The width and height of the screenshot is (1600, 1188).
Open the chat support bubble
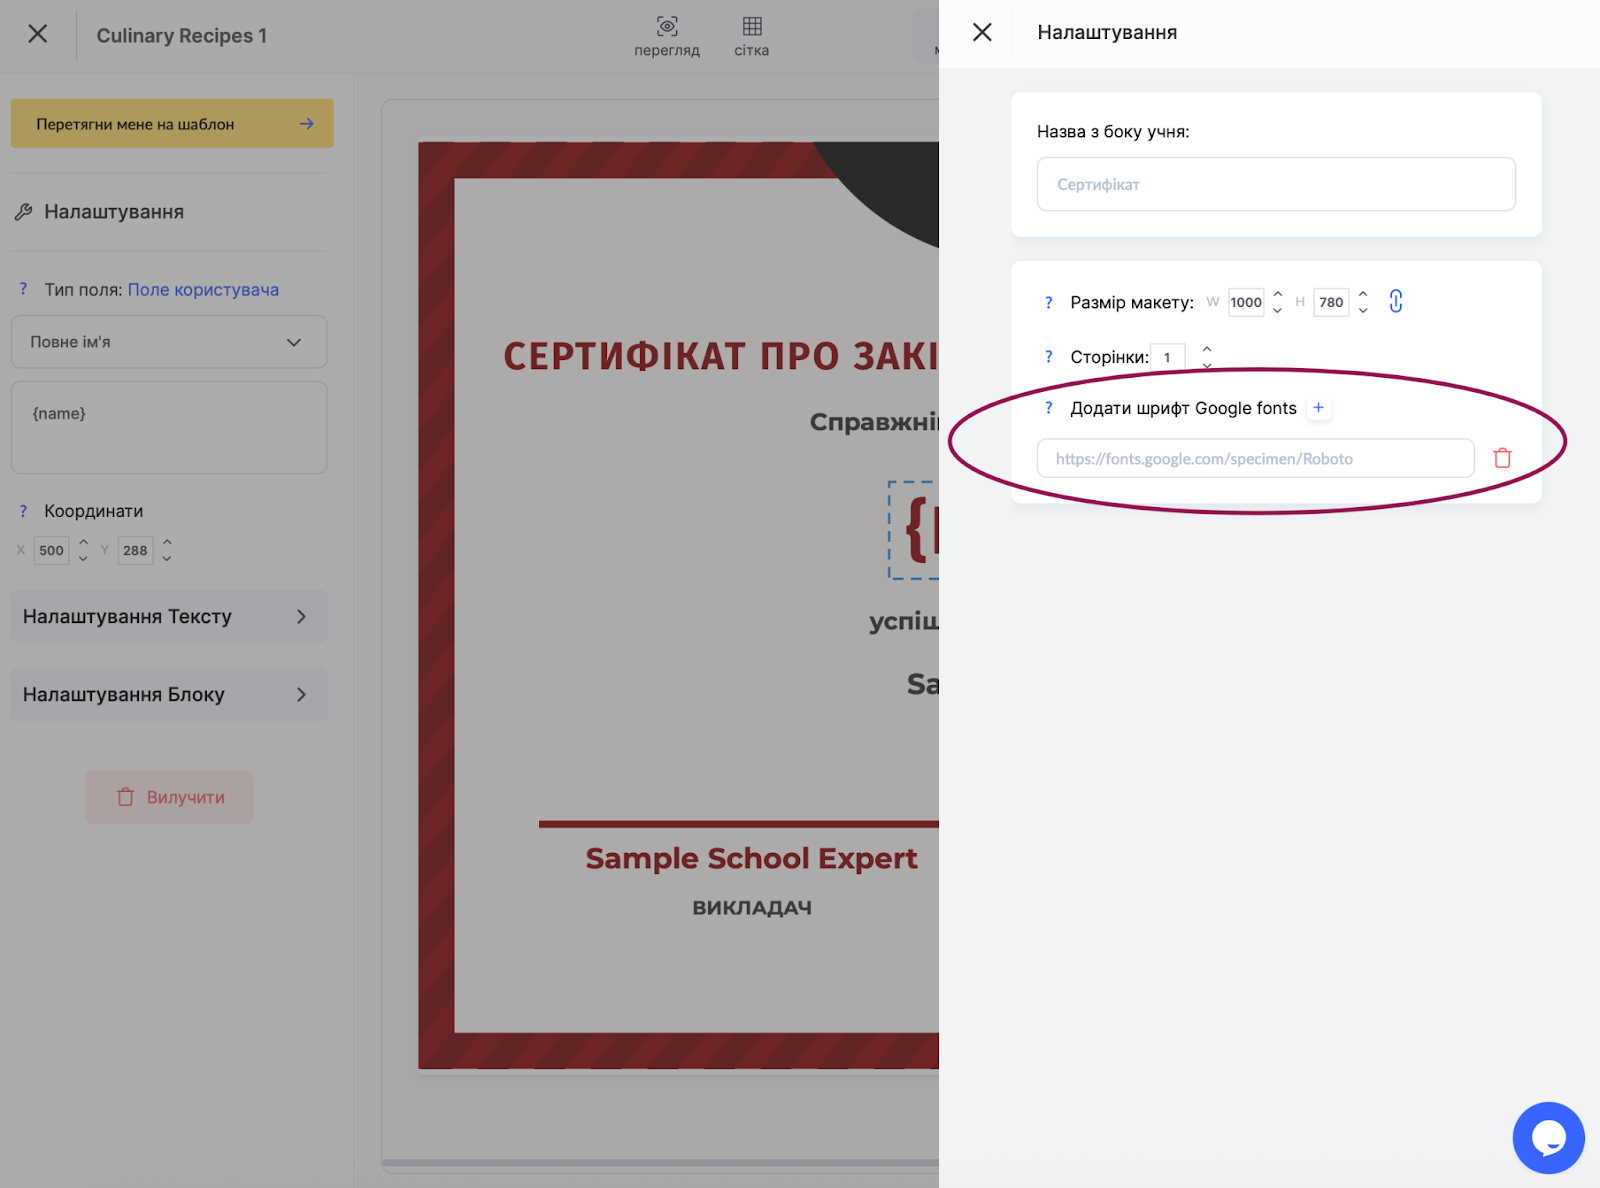1548,1137
